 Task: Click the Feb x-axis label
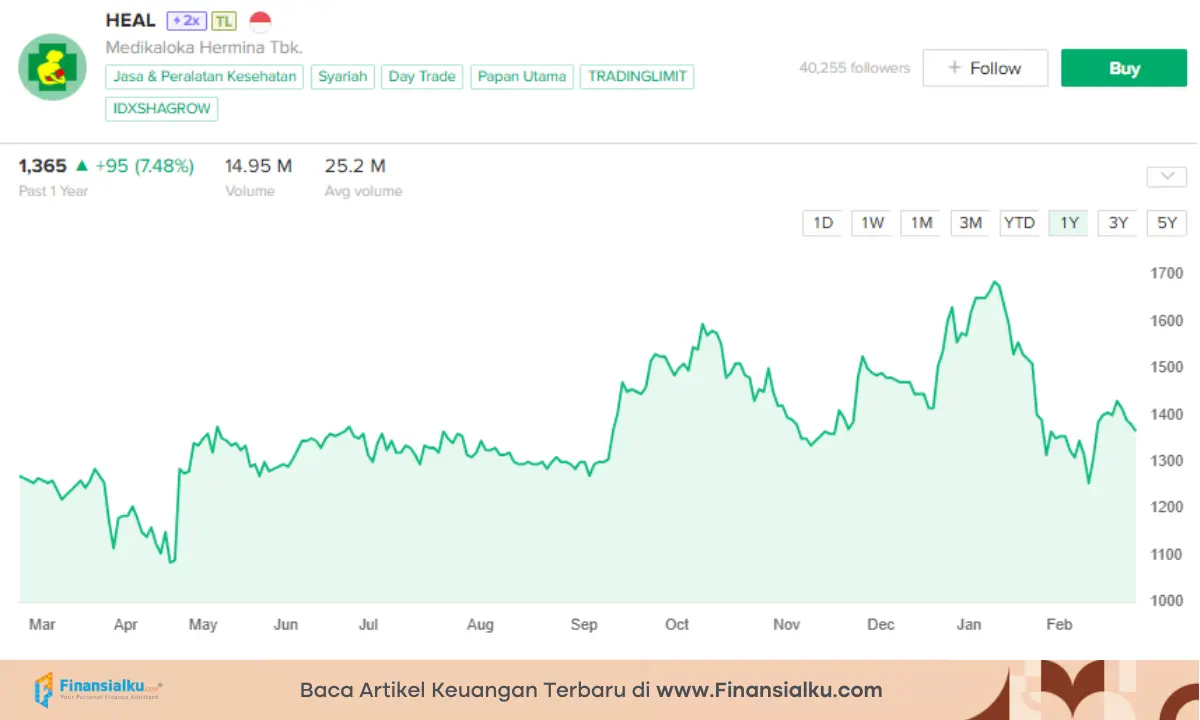(1059, 624)
